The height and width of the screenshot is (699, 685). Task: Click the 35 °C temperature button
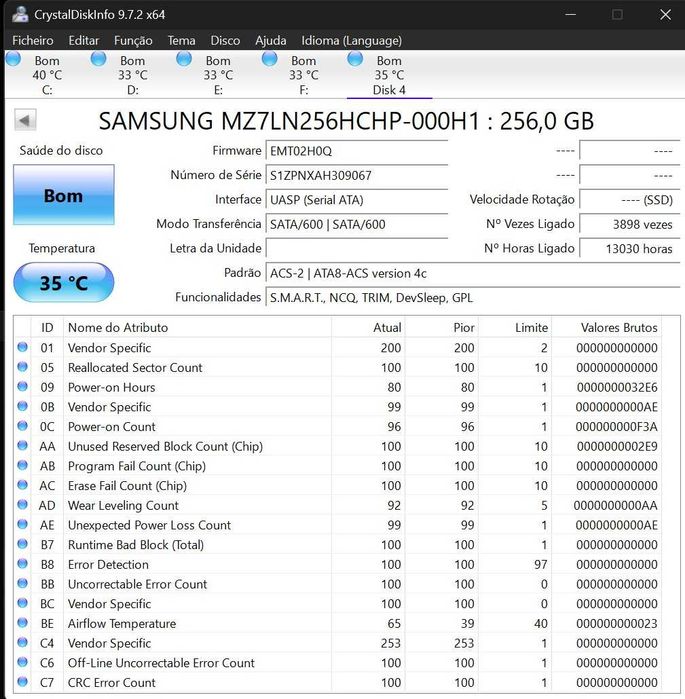64,283
